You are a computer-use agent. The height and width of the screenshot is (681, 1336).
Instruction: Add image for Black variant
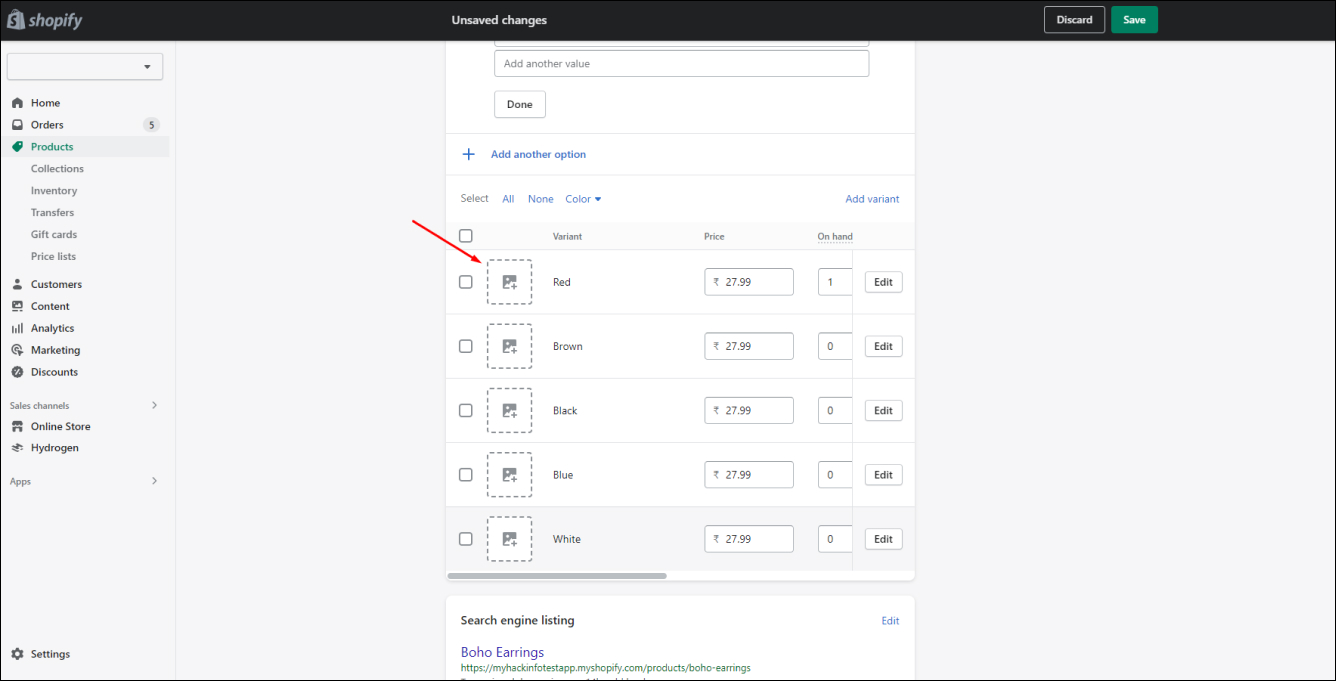click(509, 410)
